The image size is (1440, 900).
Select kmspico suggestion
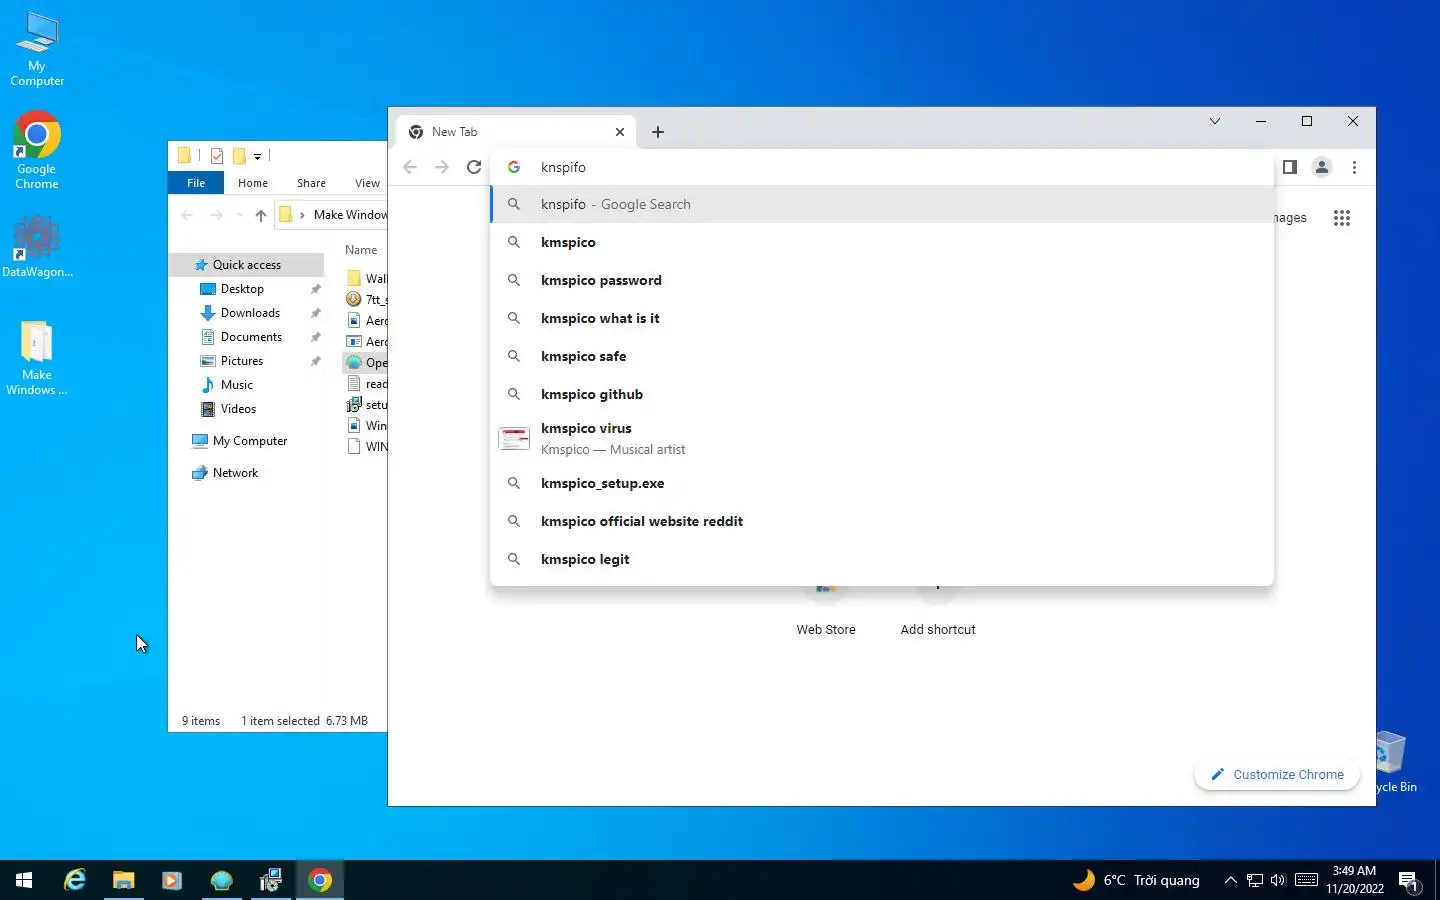tap(882, 242)
